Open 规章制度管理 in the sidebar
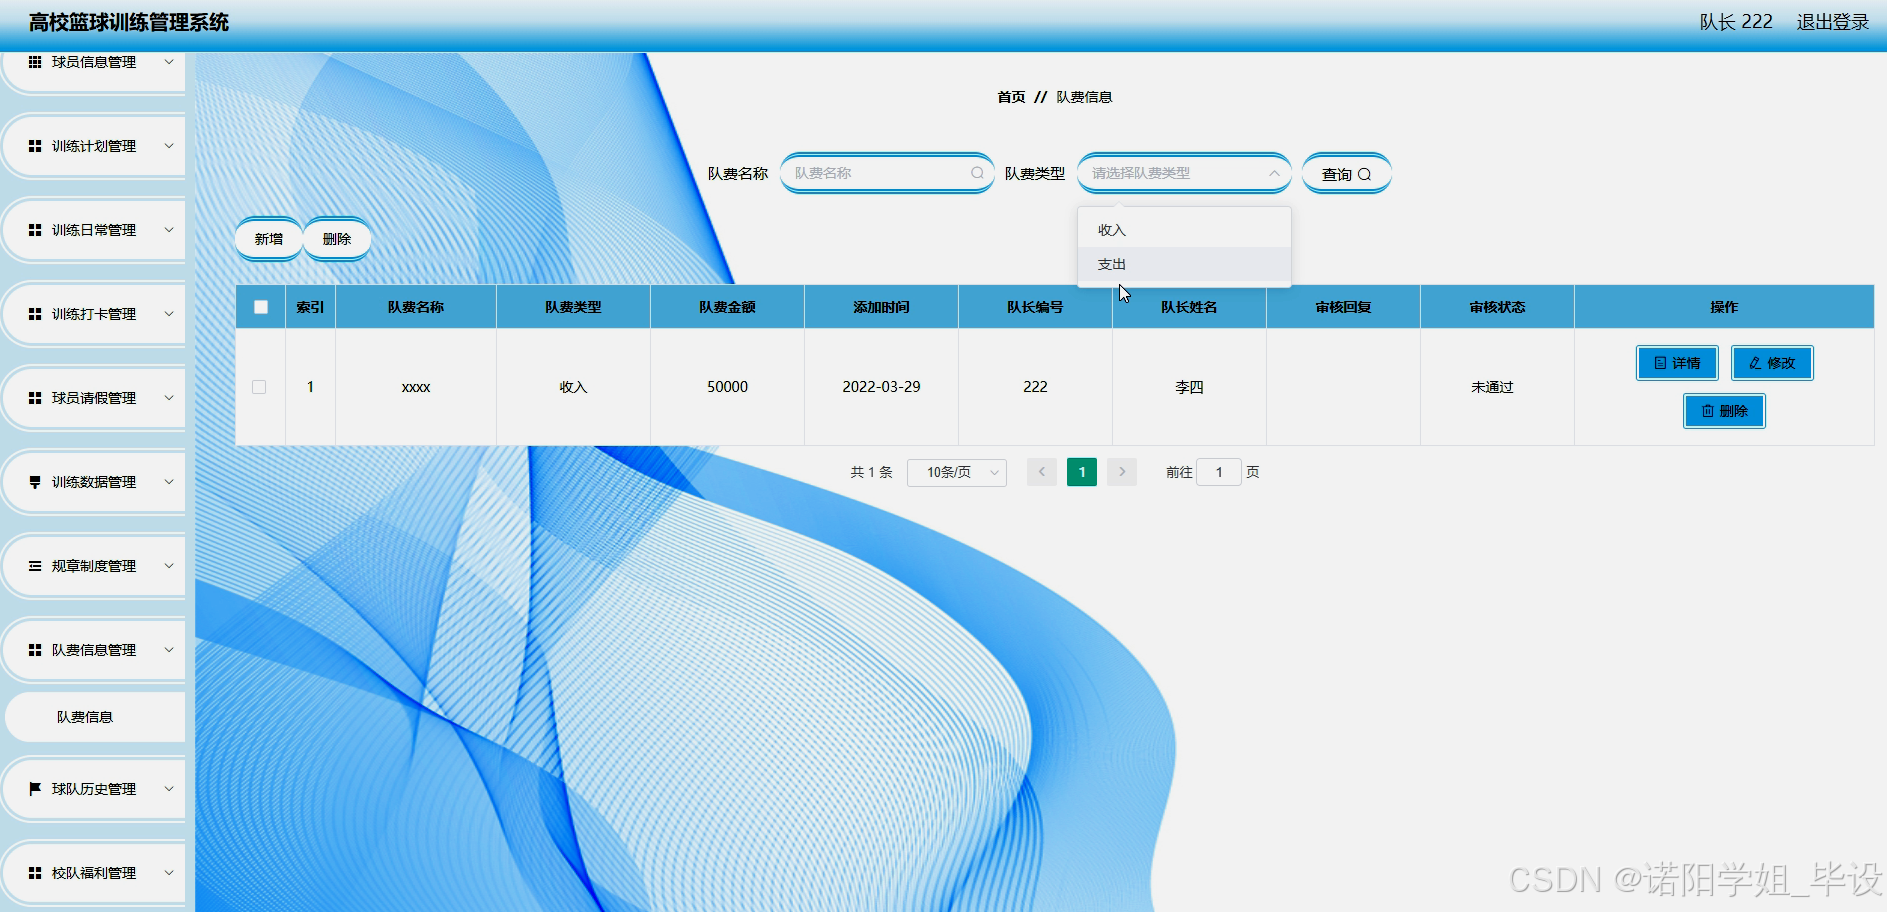Viewport: 1887px width, 912px height. [x=94, y=566]
